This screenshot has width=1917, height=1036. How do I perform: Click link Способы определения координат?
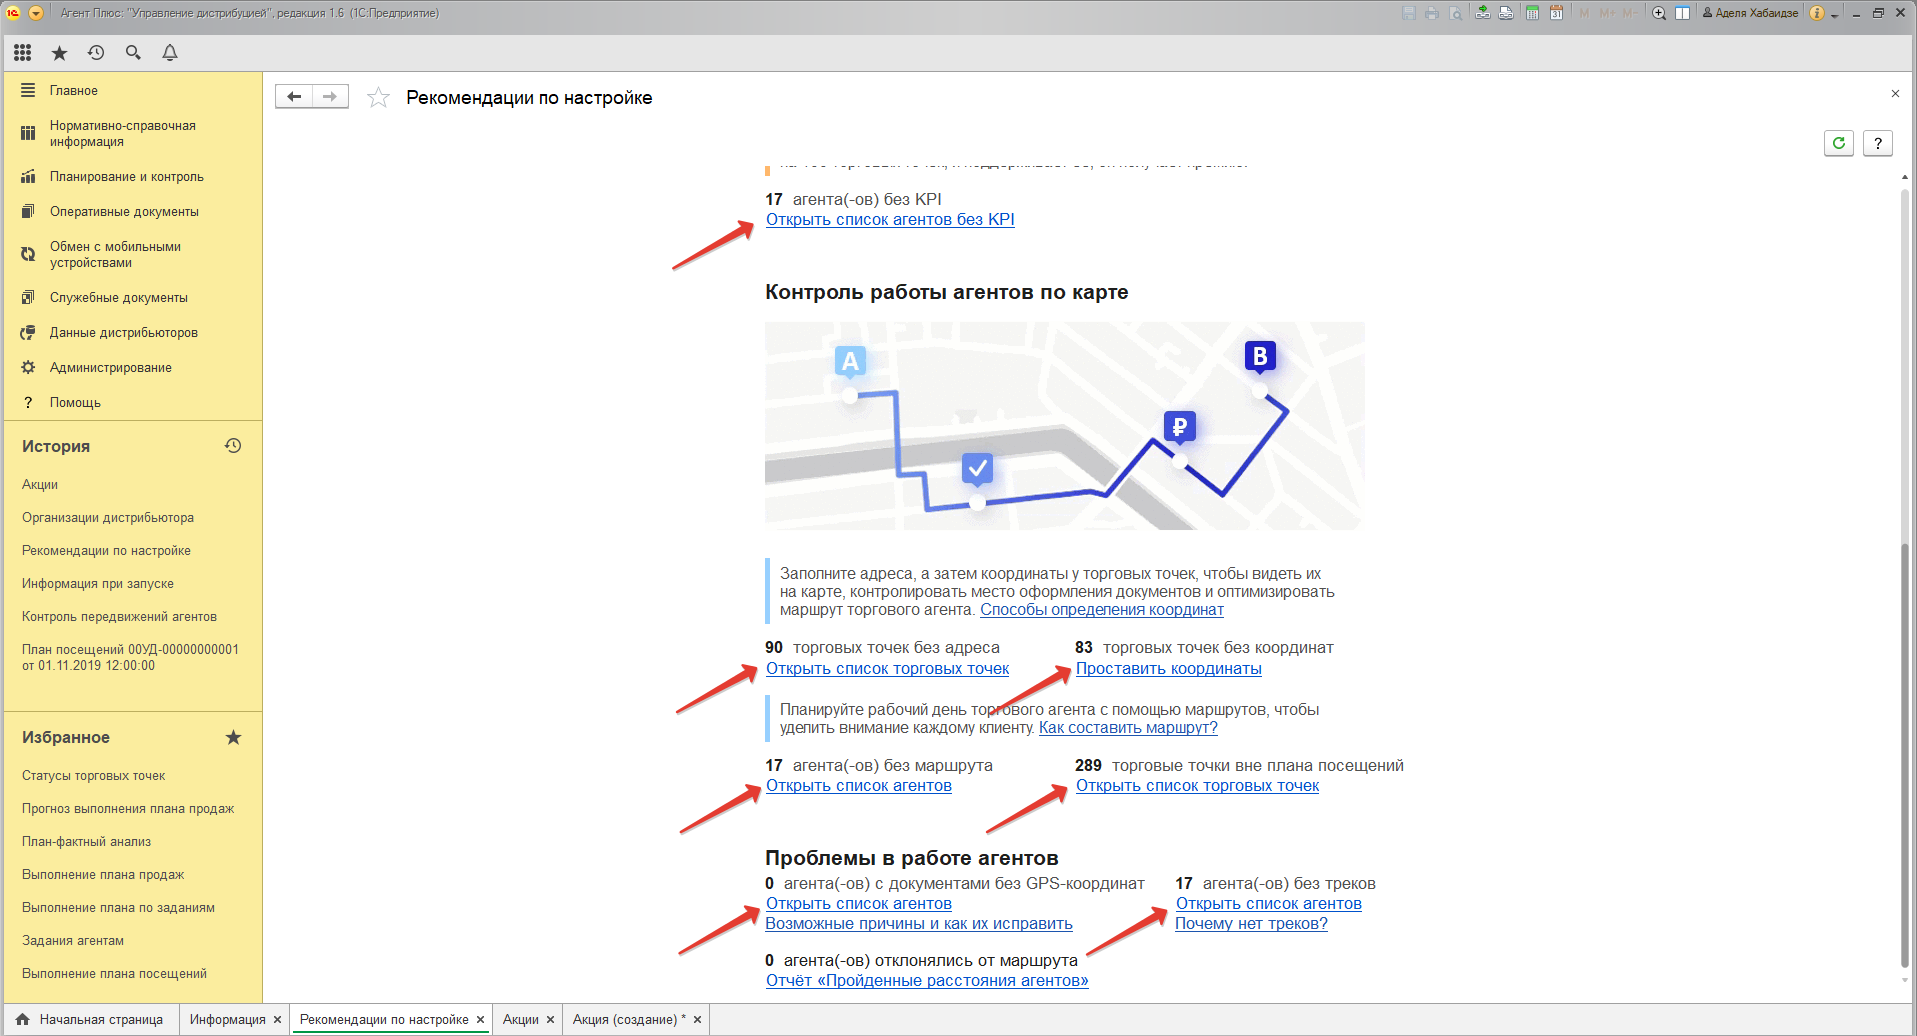click(x=1102, y=609)
